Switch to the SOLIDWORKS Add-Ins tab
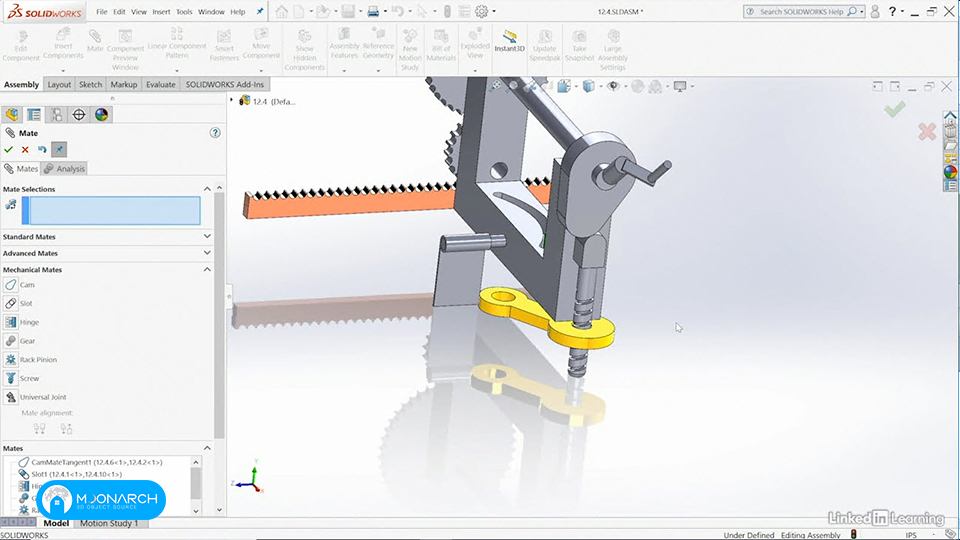 point(225,84)
